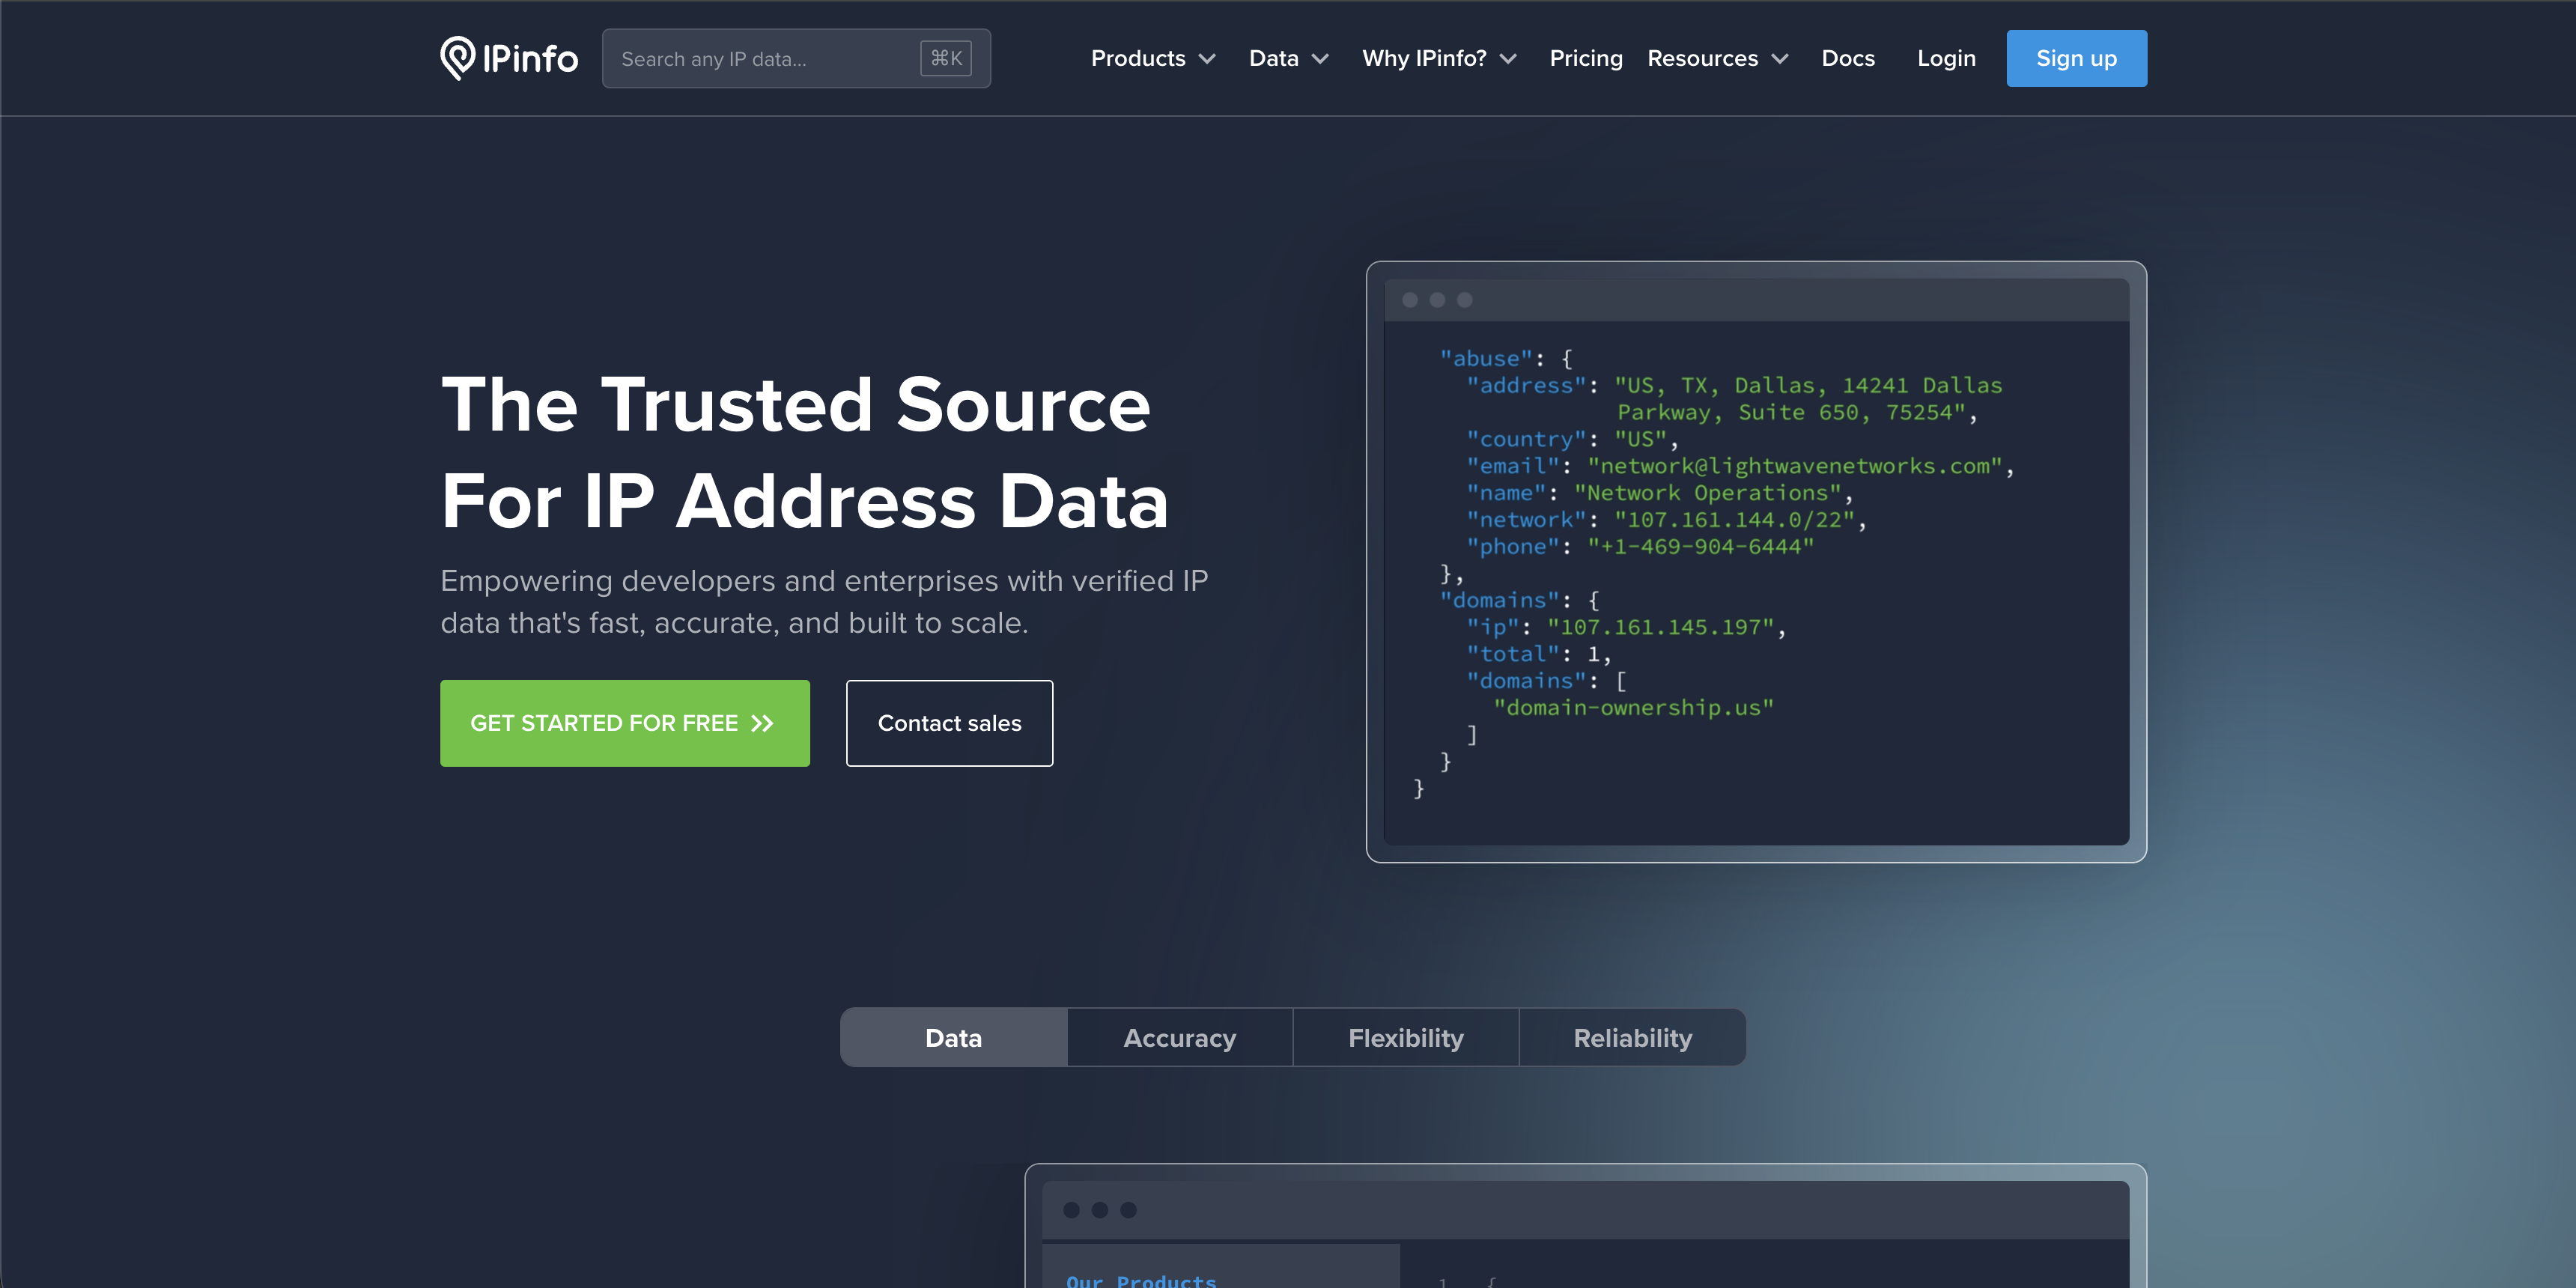Click the Contact sales button

(x=948, y=723)
